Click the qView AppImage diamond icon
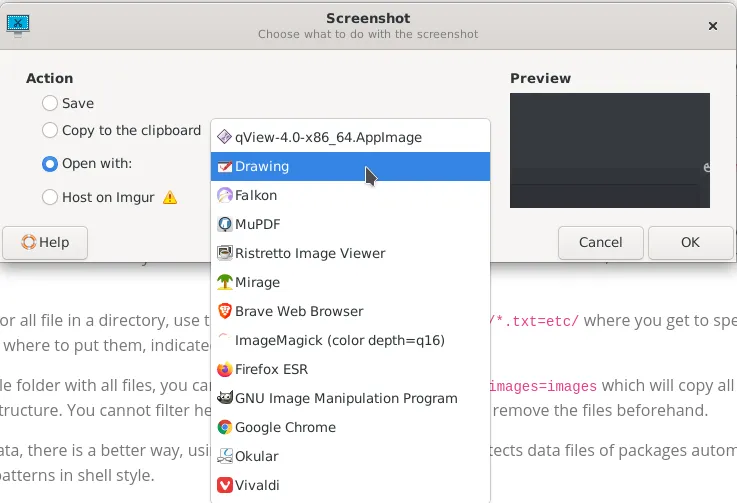 224,137
